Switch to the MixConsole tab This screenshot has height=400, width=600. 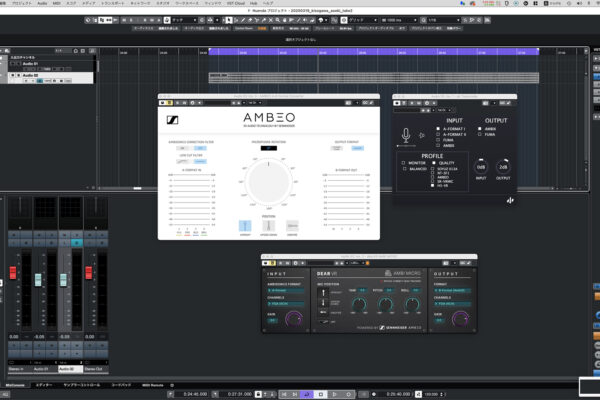click(15, 385)
